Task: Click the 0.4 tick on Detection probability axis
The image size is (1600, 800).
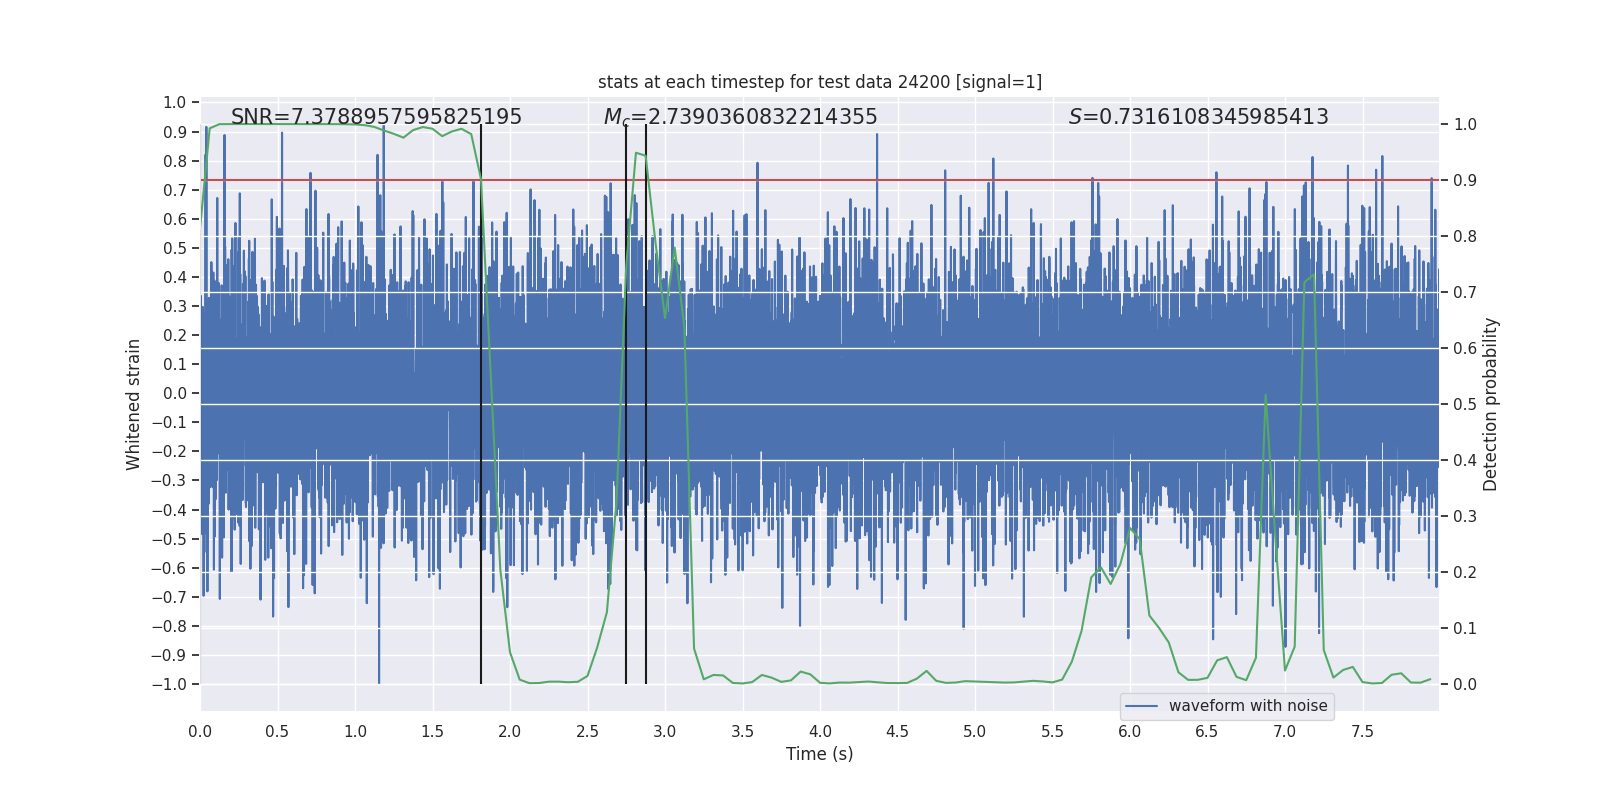Action: click(1465, 461)
